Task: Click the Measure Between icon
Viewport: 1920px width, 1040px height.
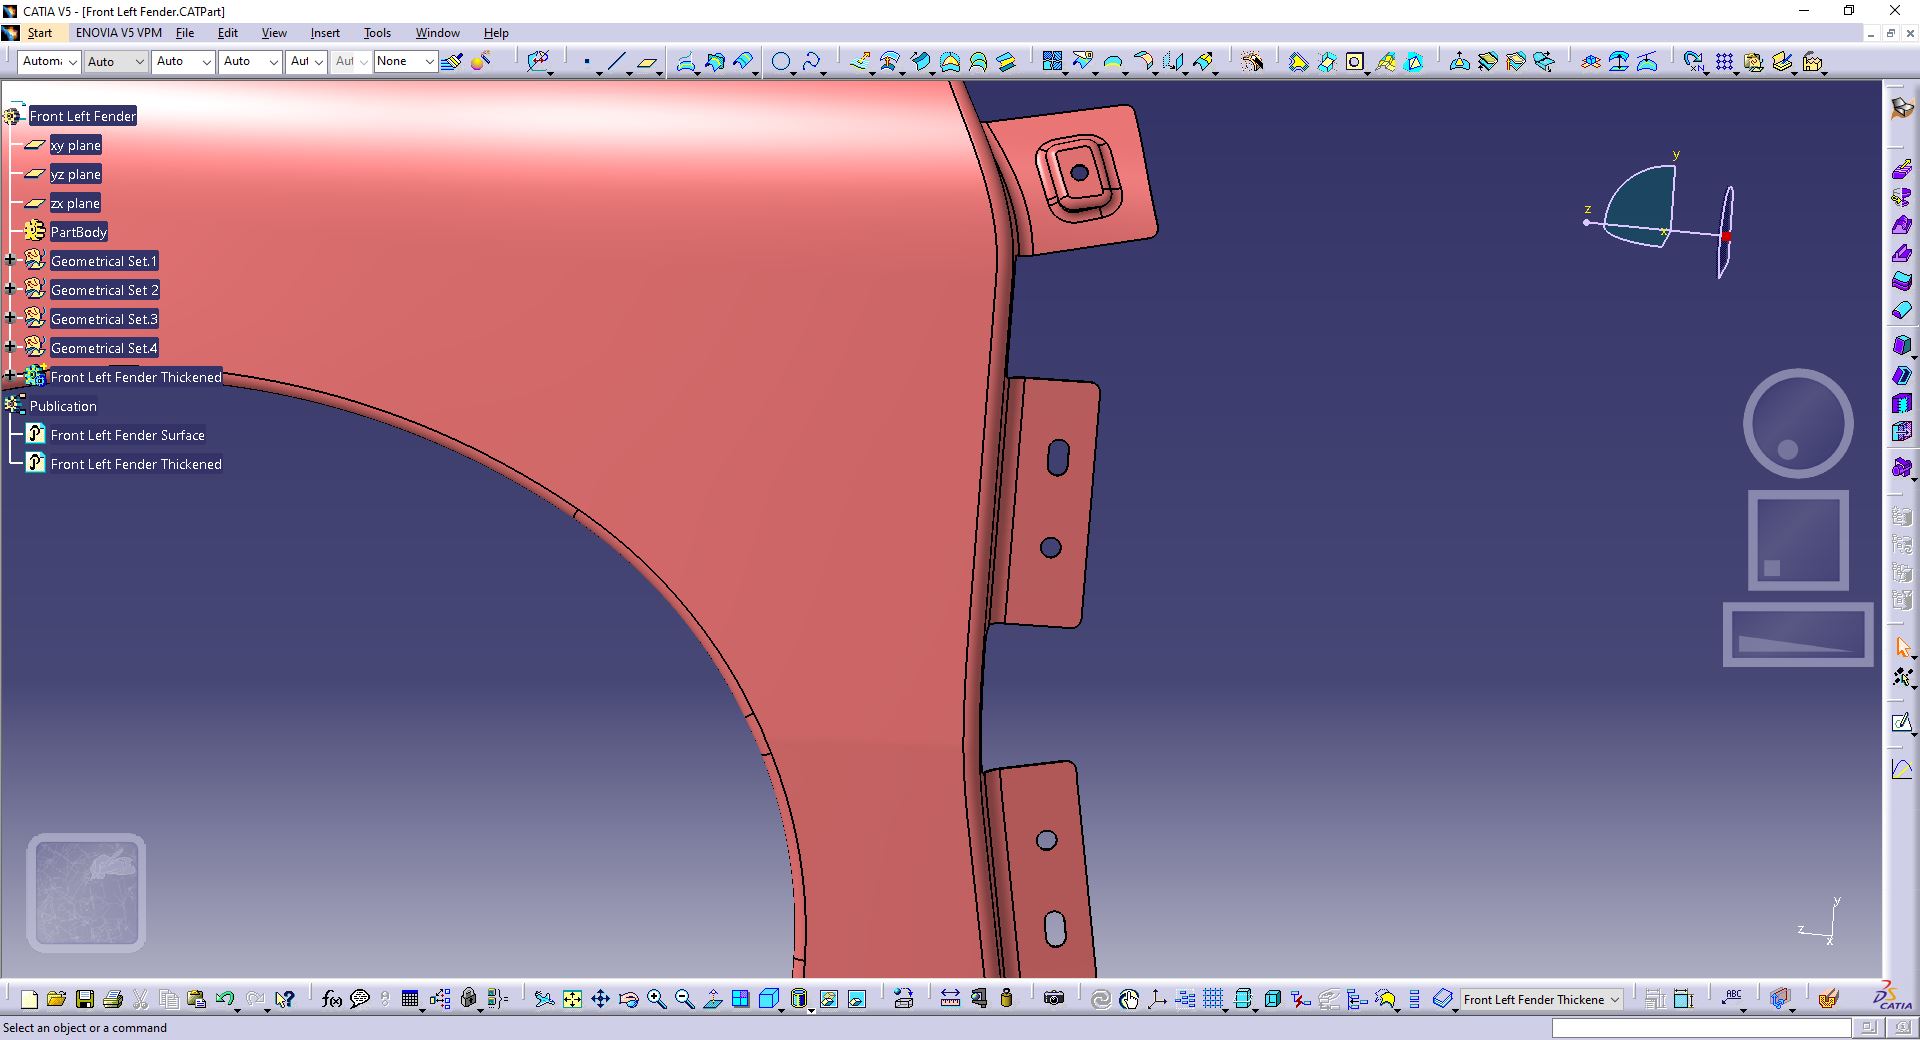Action: tap(950, 999)
